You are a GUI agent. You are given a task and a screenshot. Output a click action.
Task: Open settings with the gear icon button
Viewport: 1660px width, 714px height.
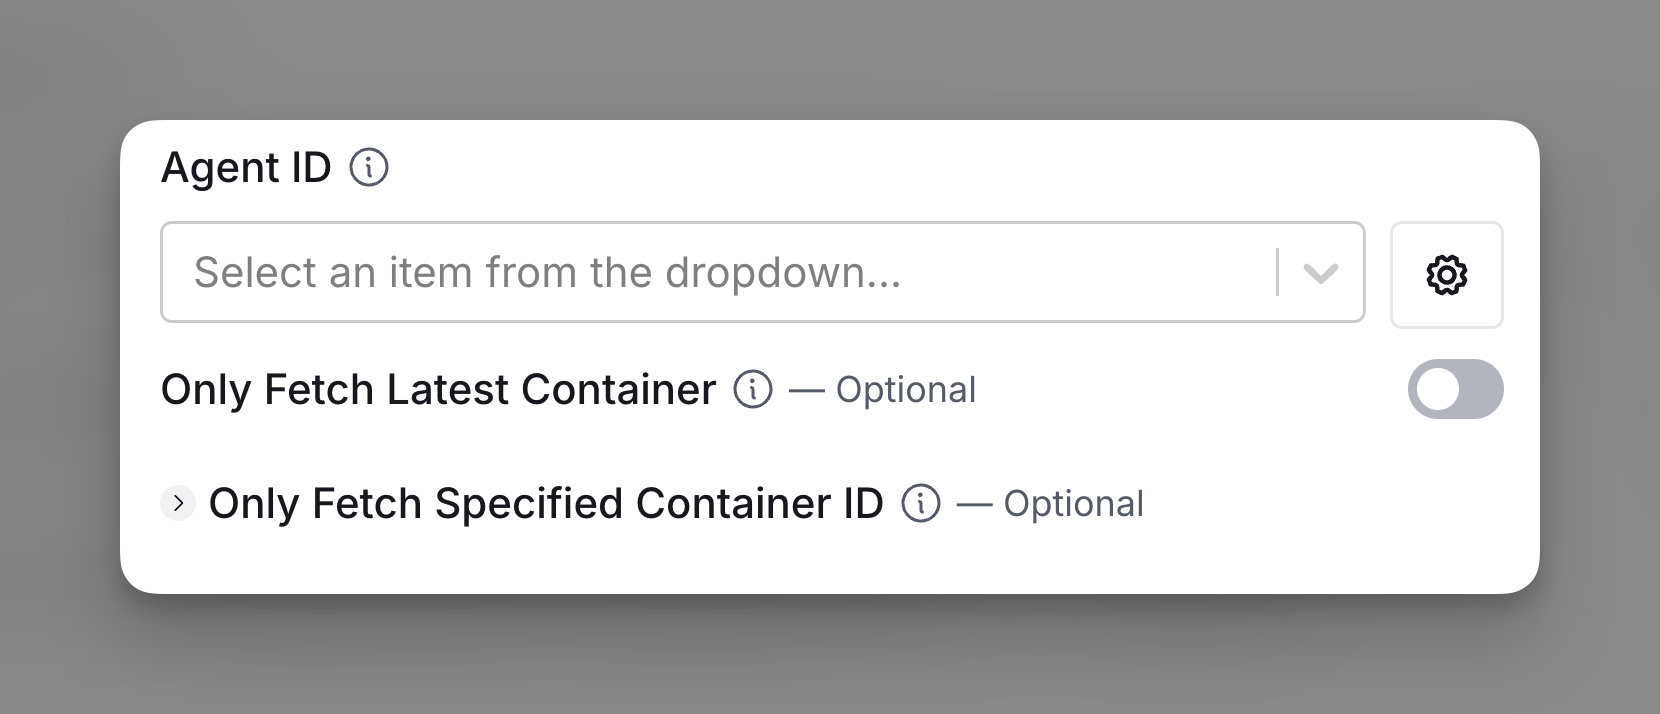[1446, 275]
